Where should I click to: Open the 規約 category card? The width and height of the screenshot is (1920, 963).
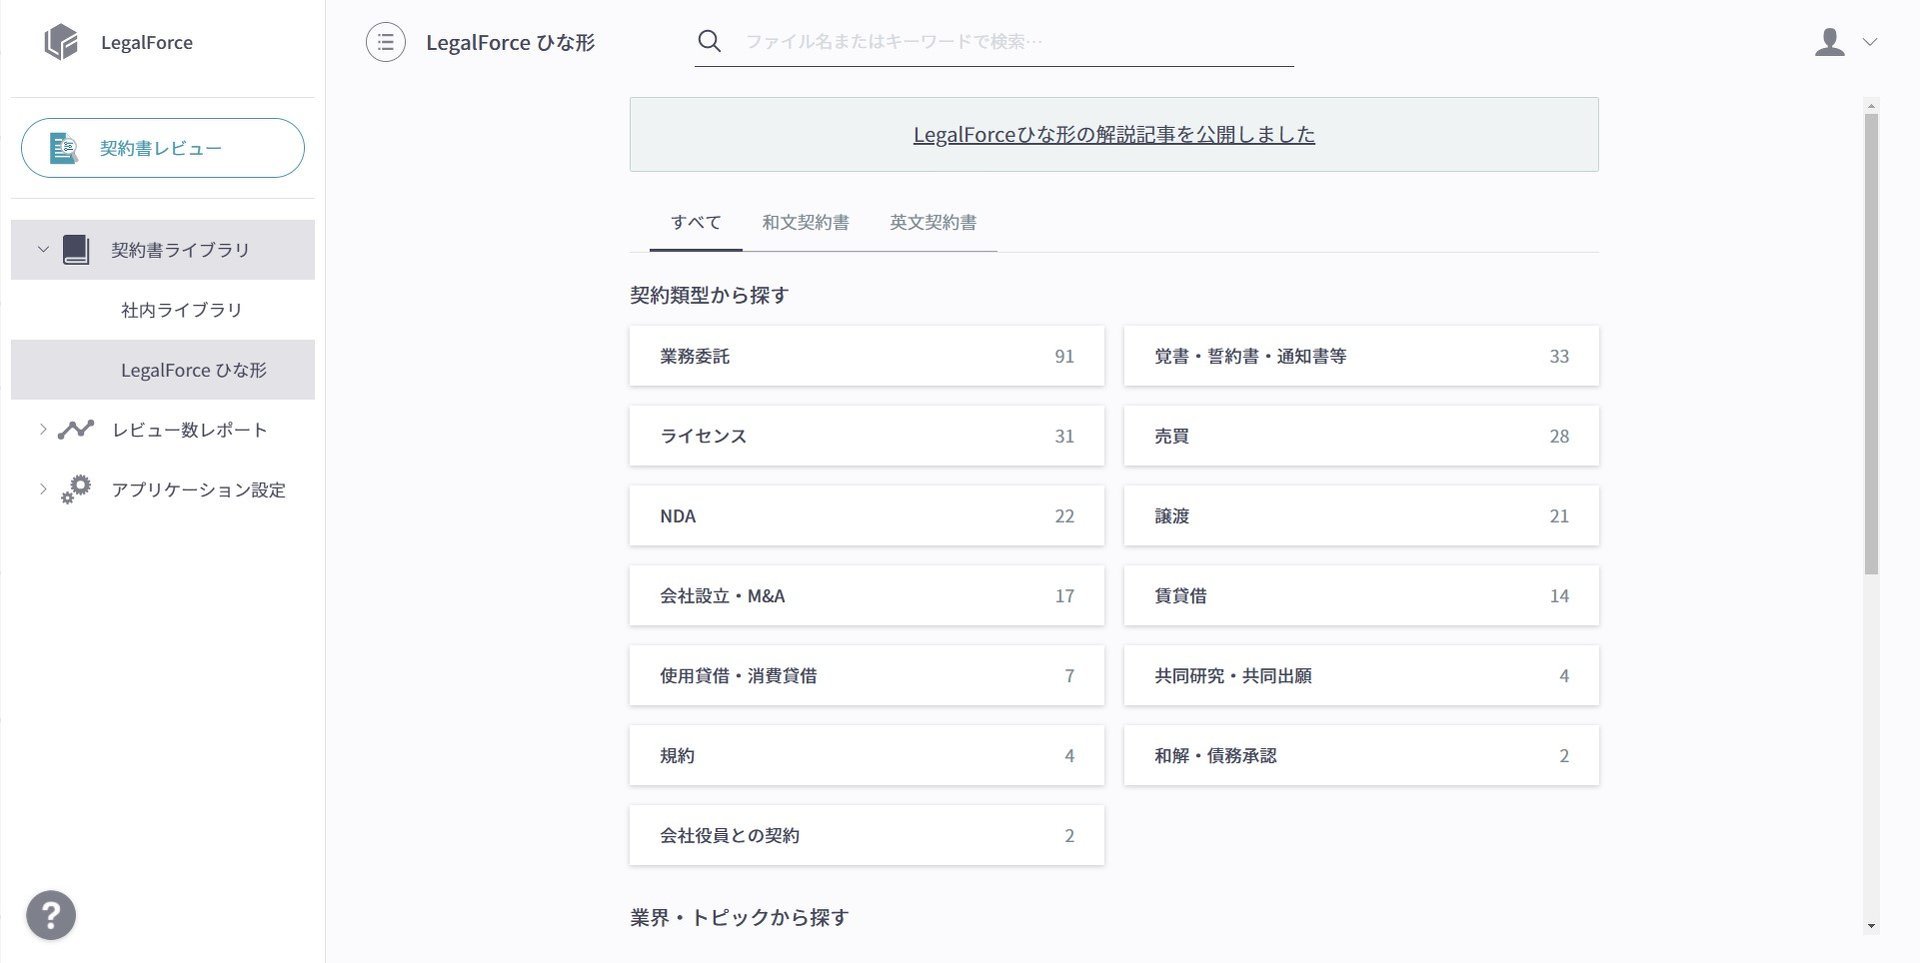click(x=867, y=756)
